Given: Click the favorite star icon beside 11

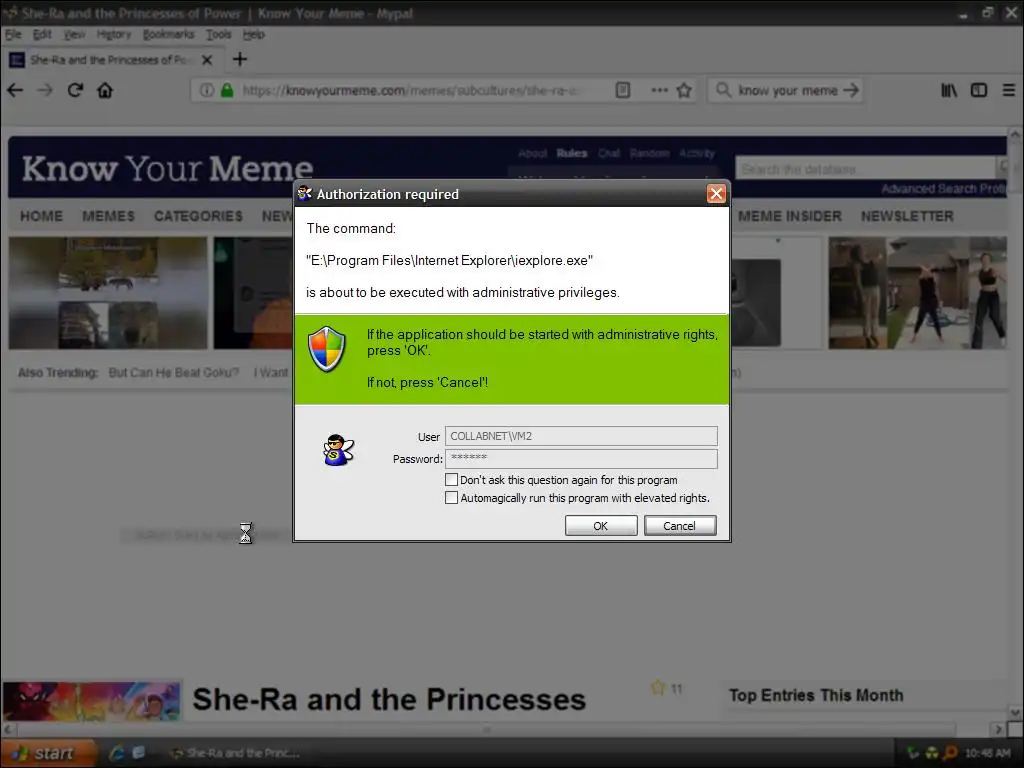Looking at the screenshot, I should [658, 688].
